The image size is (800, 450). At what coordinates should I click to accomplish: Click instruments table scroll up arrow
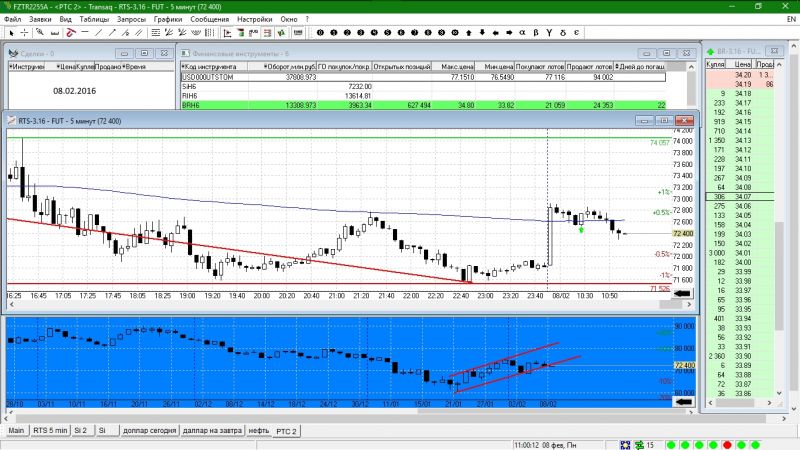pyautogui.click(x=691, y=67)
